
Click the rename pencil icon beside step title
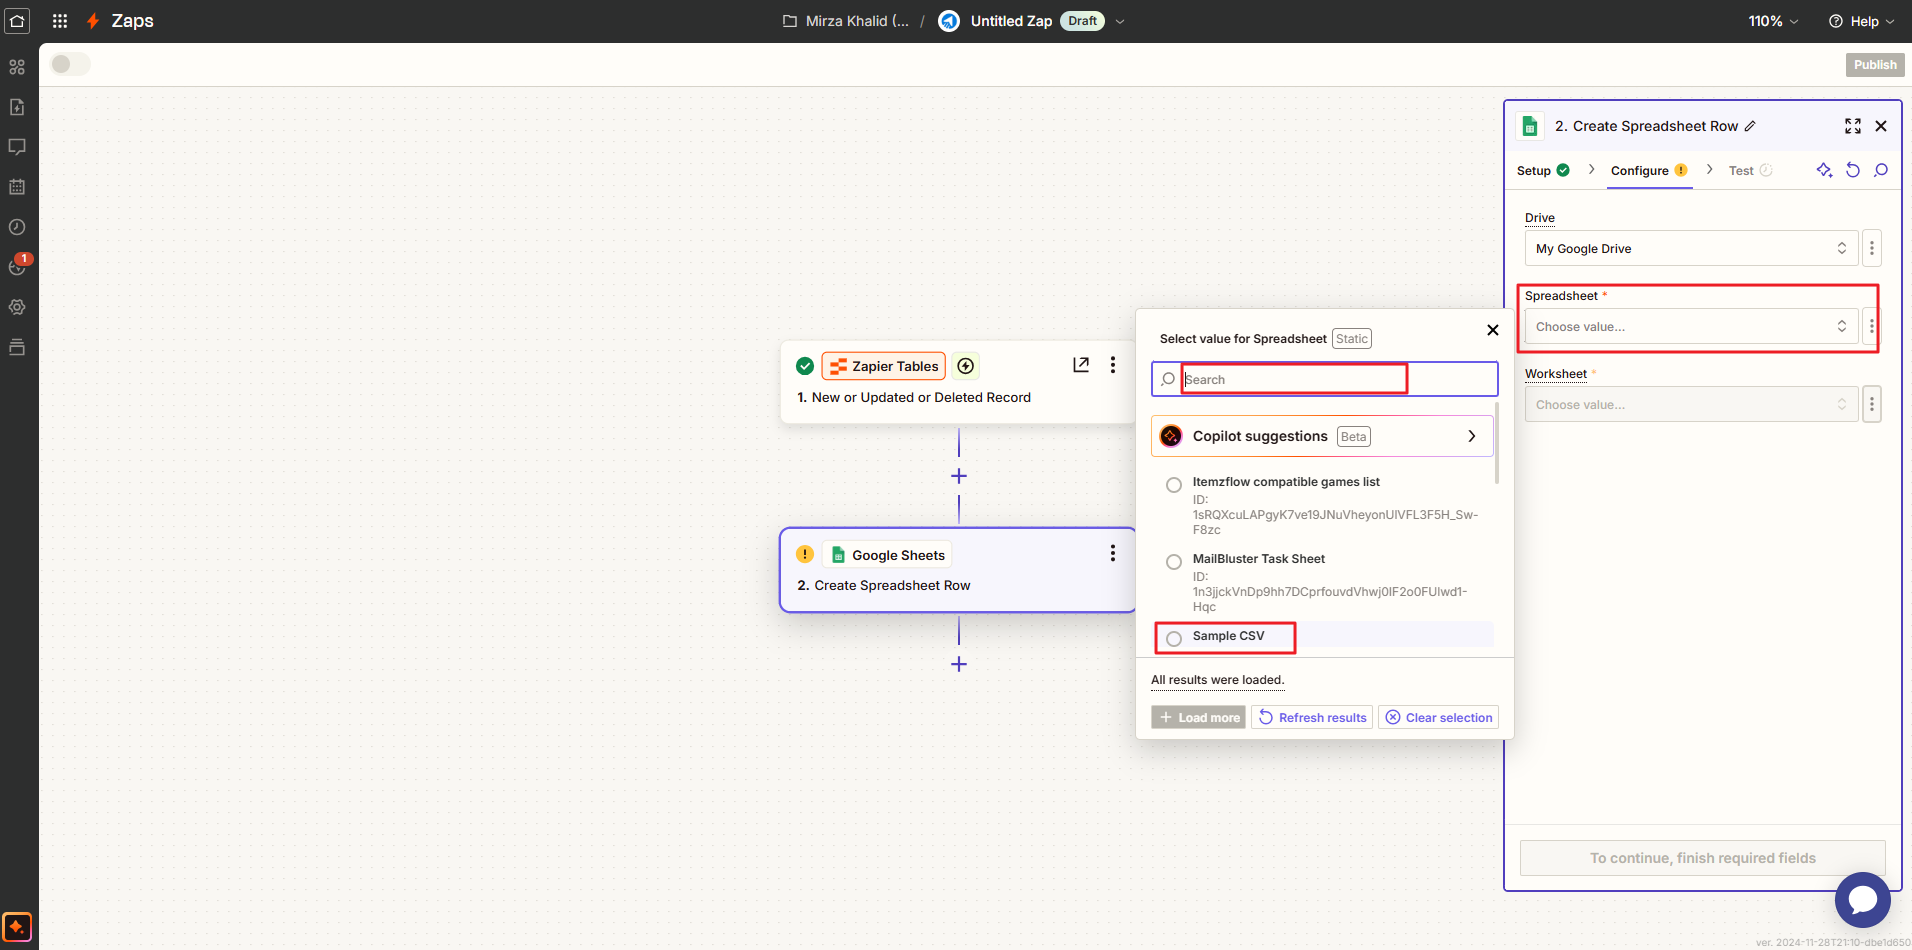pyautogui.click(x=1750, y=126)
